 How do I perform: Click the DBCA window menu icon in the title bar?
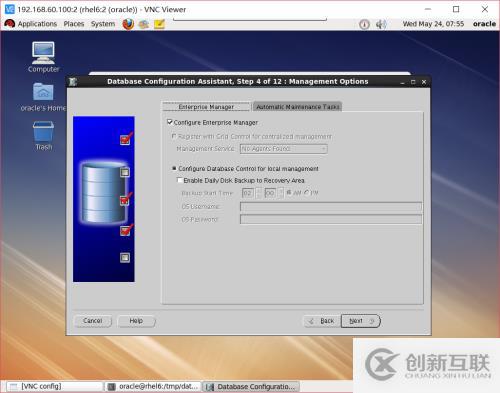pos(73,82)
